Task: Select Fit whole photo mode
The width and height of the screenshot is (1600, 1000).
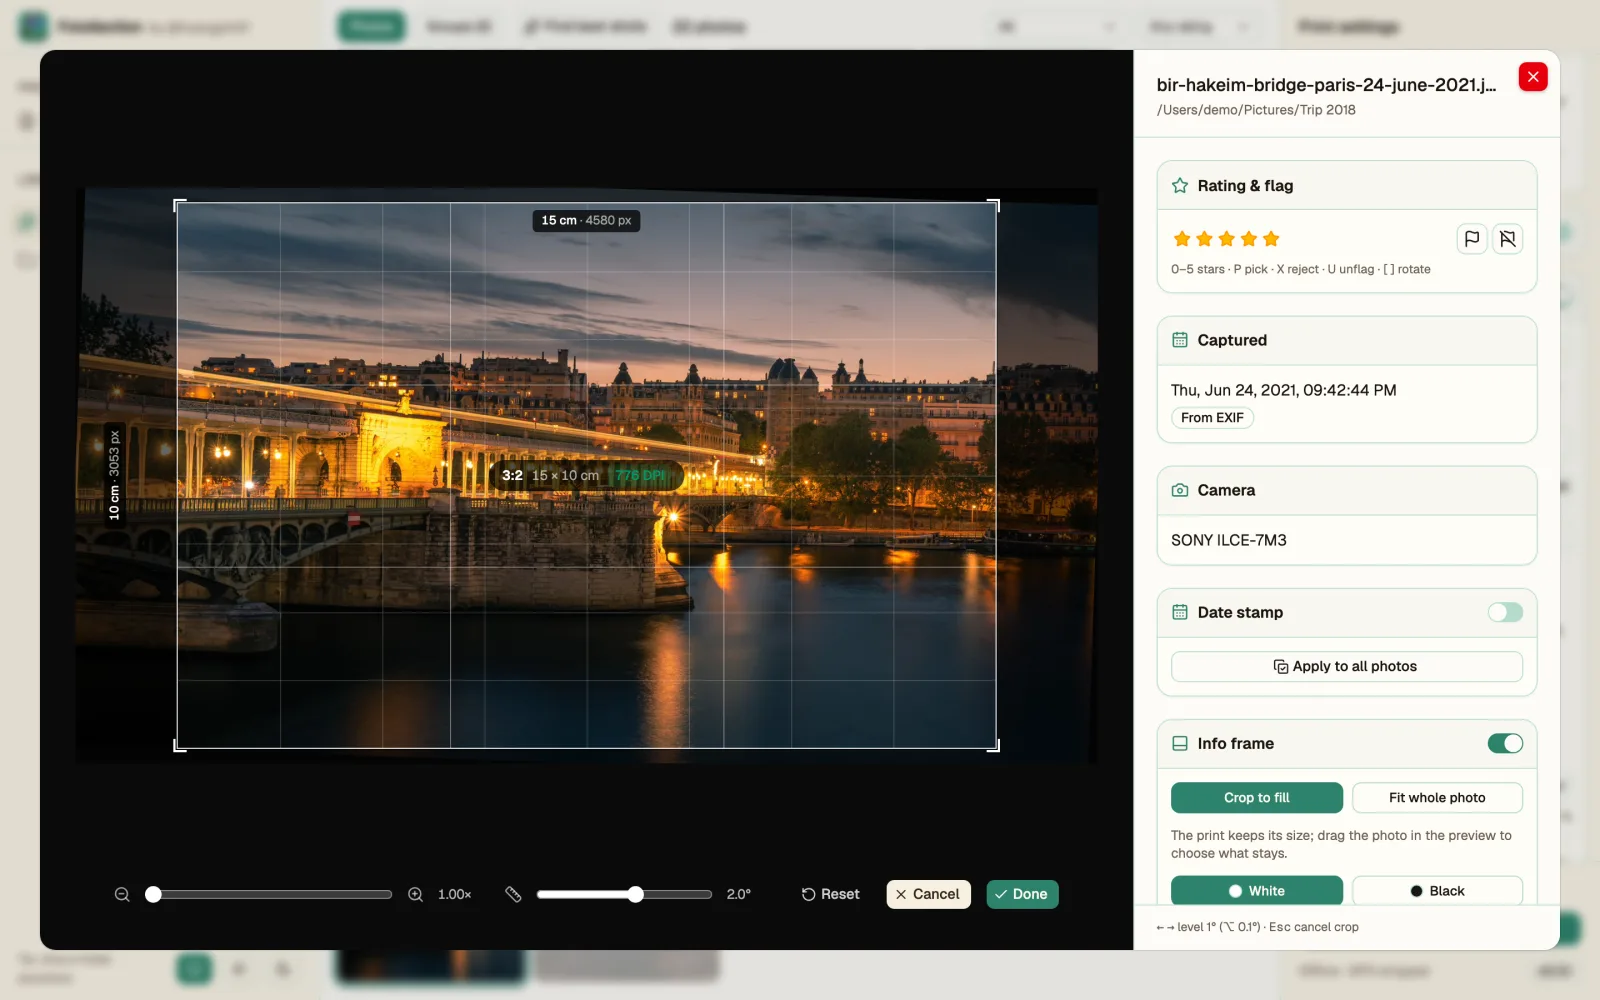Action: tap(1437, 797)
